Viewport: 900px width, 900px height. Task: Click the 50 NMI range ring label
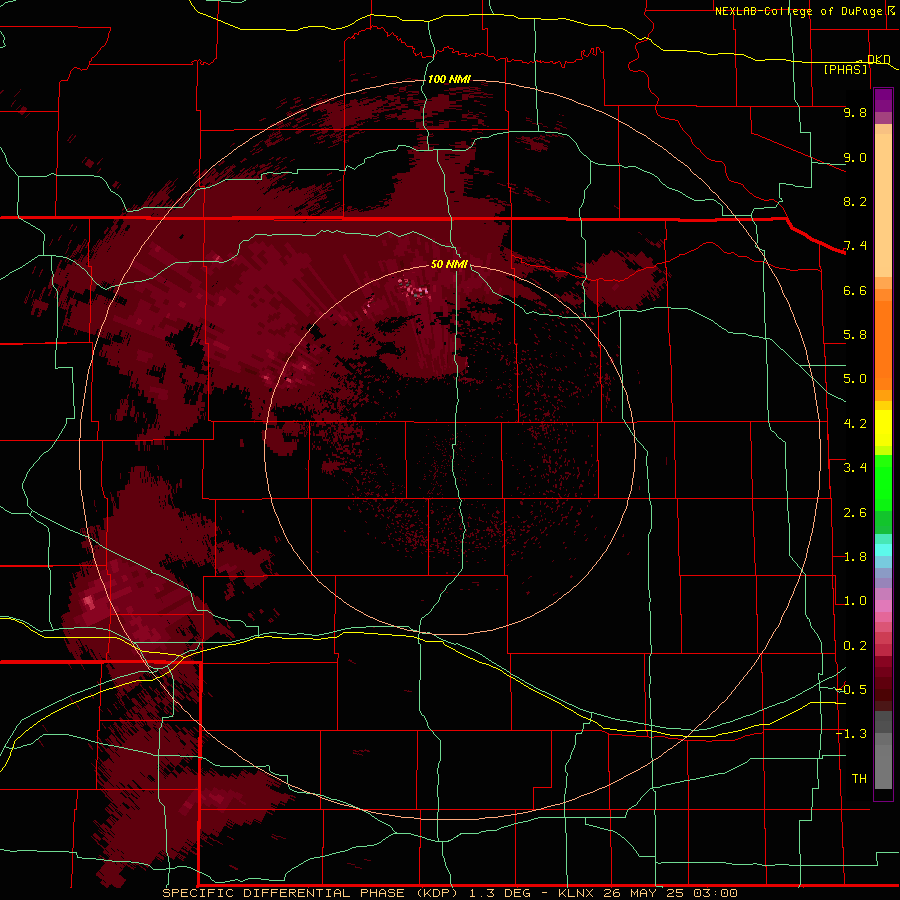click(x=449, y=264)
